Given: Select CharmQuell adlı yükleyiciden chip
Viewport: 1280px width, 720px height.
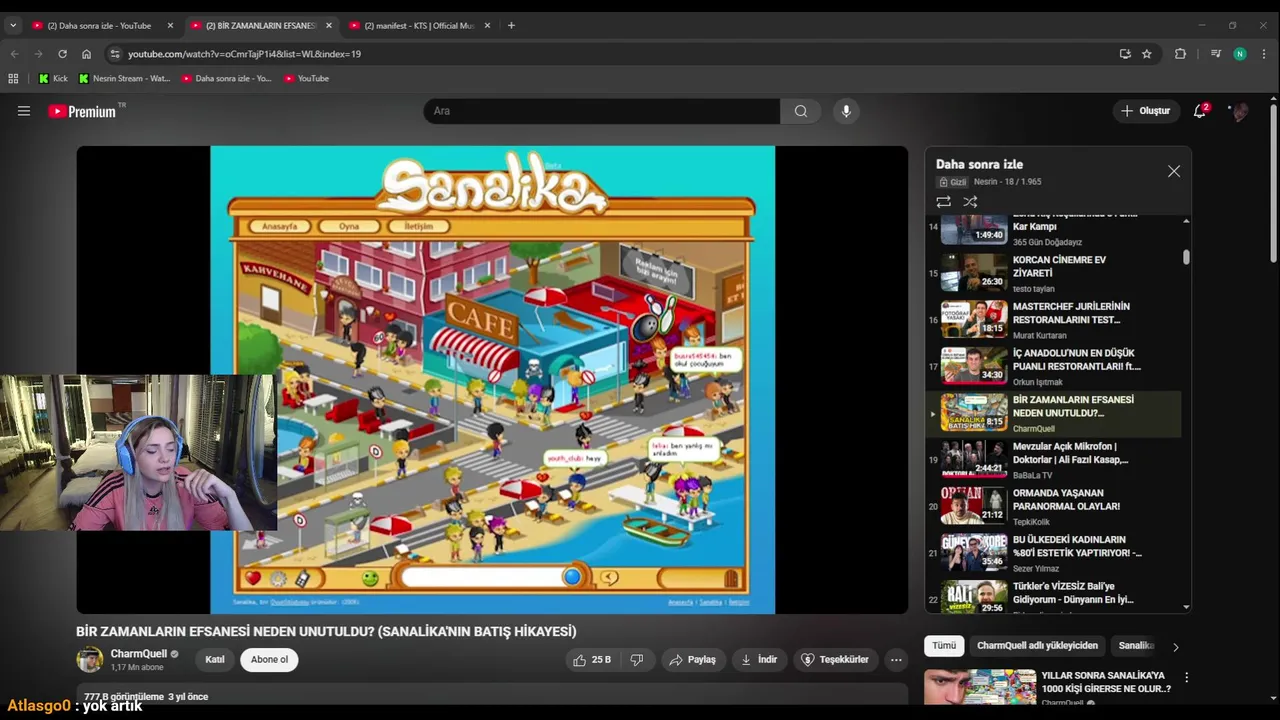Looking at the screenshot, I should click(1037, 646).
